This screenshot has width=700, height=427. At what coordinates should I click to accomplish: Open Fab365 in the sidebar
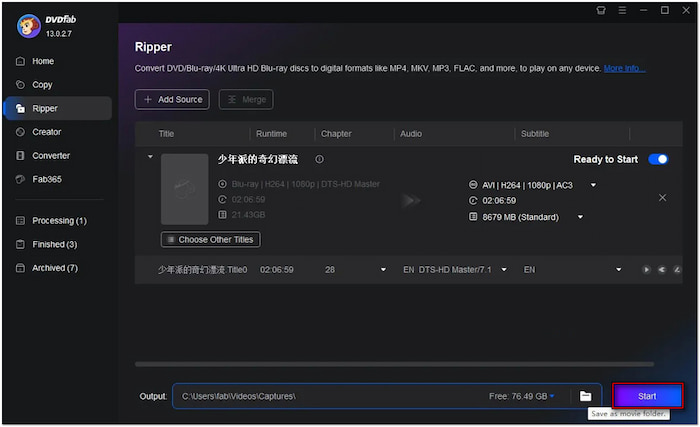click(x=46, y=179)
